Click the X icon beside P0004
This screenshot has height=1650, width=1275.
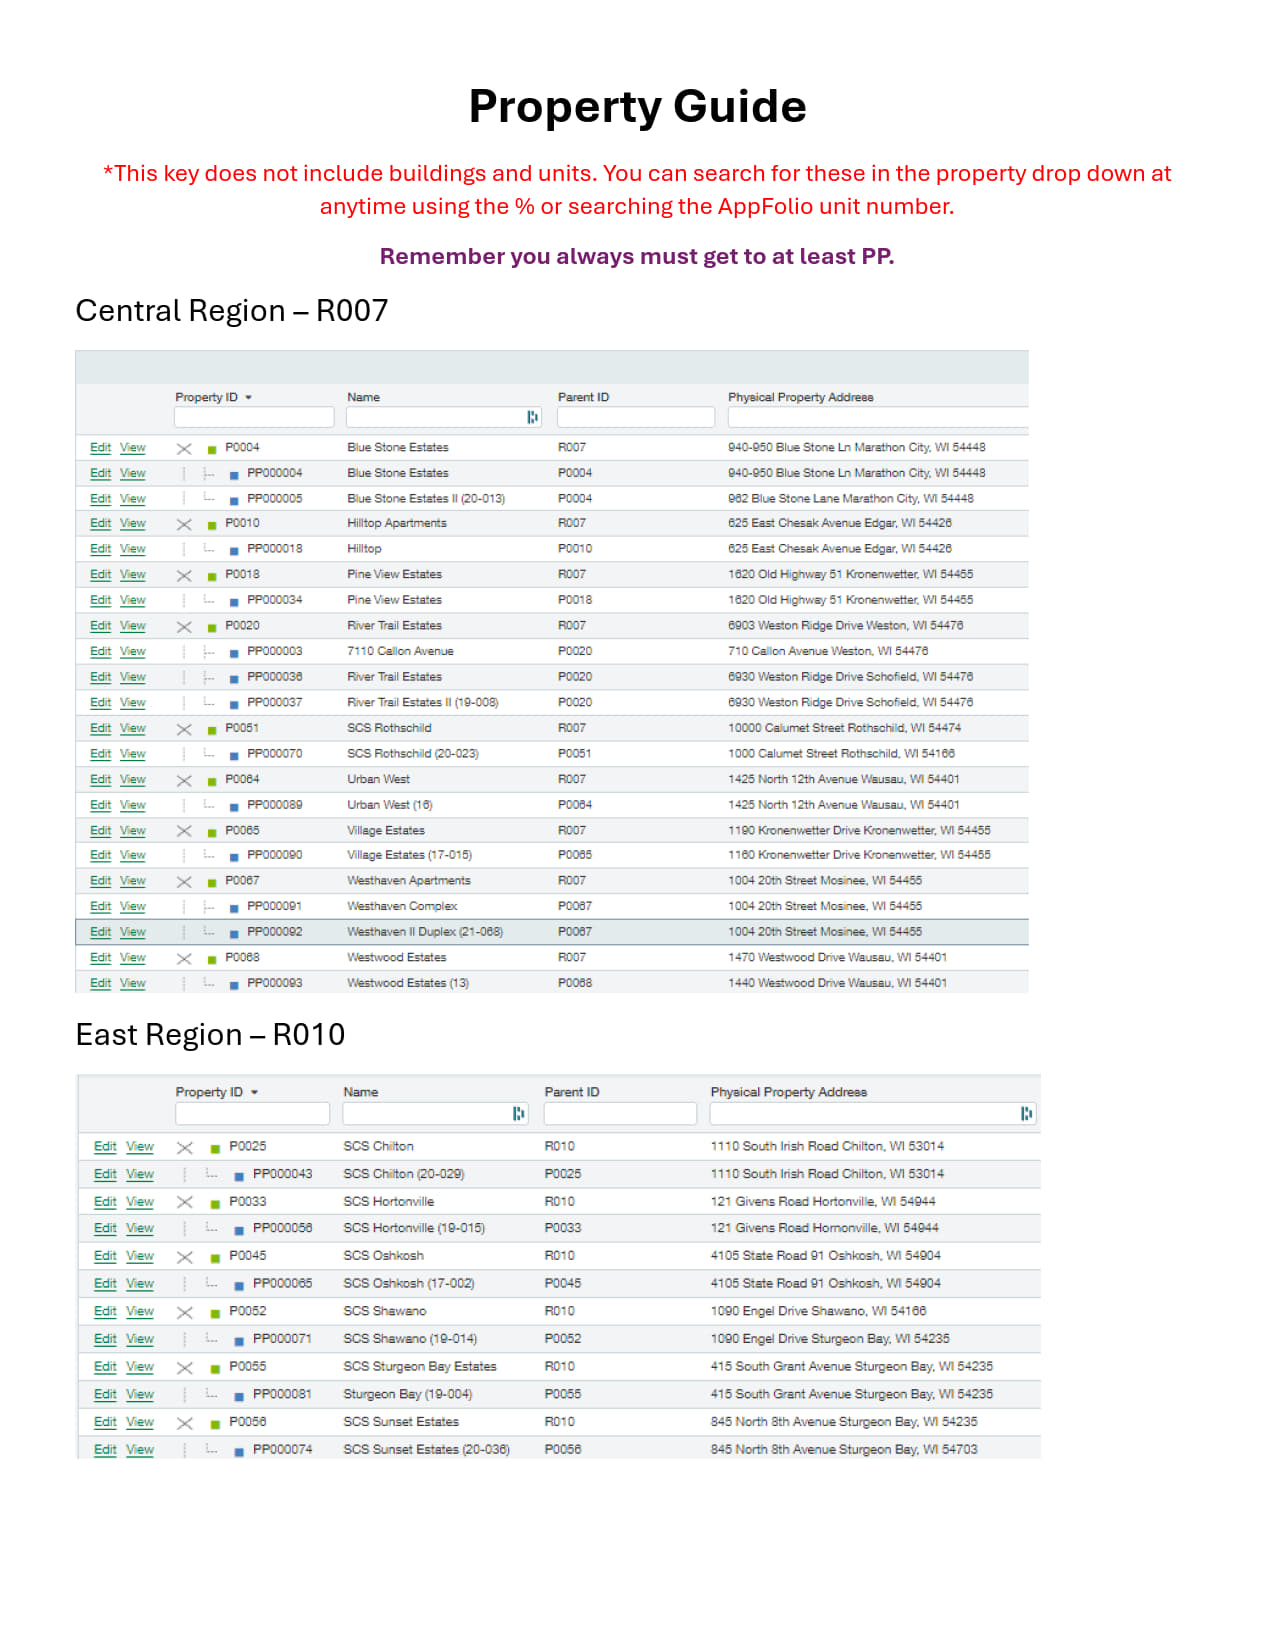click(184, 449)
